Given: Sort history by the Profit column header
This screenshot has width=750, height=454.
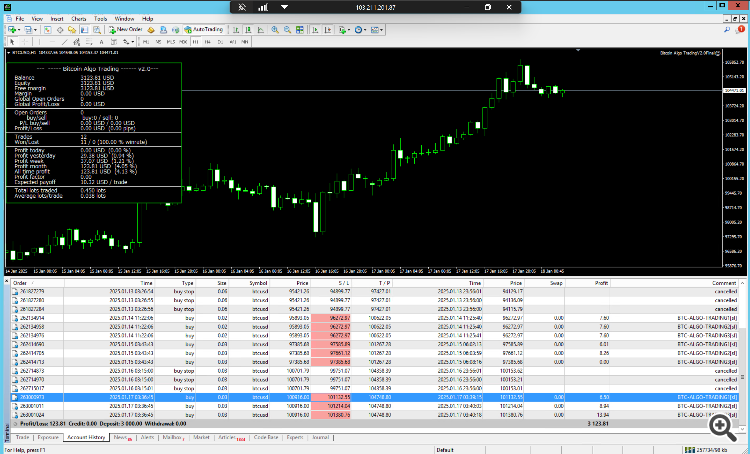Looking at the screenshot, I should pyautogui.click(x=587, y=283).
